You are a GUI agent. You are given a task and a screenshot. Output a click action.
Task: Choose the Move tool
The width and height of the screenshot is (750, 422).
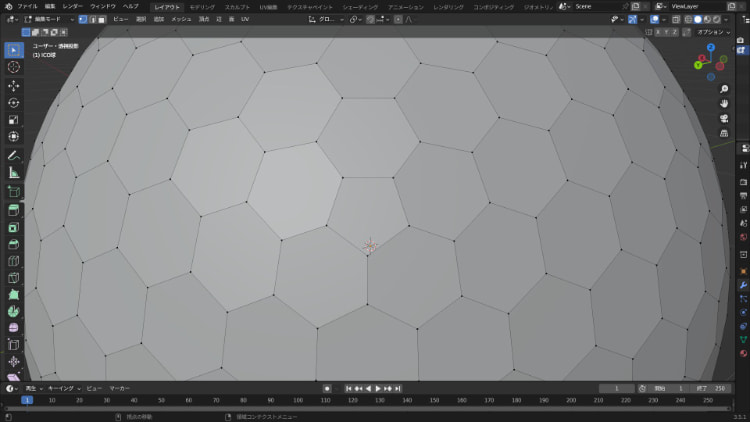[14, 86]
